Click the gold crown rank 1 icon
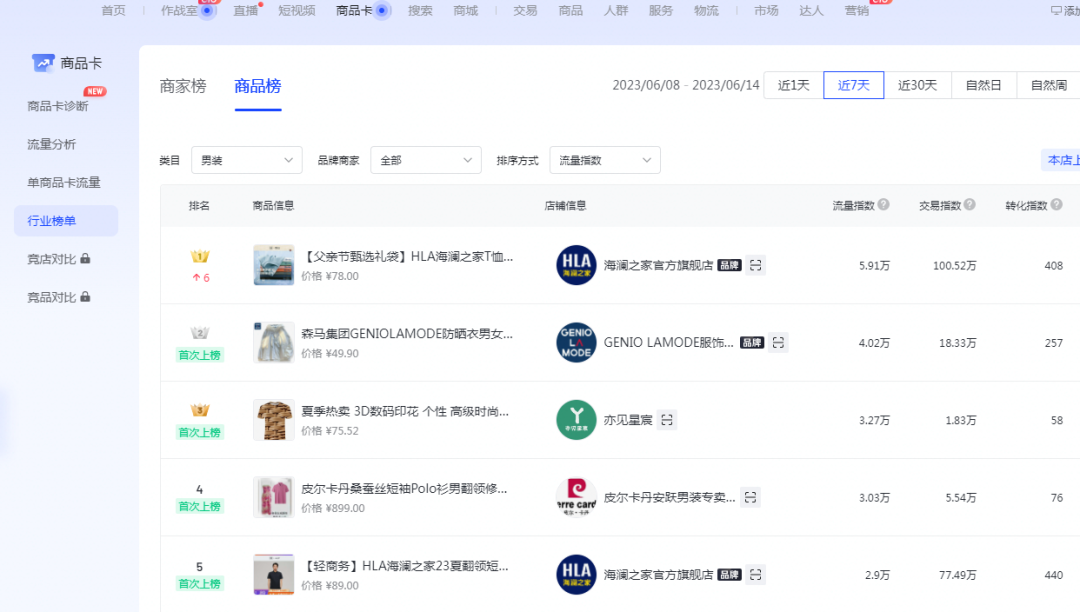The width and height of the screenshot is (1080, 612). 200,257
